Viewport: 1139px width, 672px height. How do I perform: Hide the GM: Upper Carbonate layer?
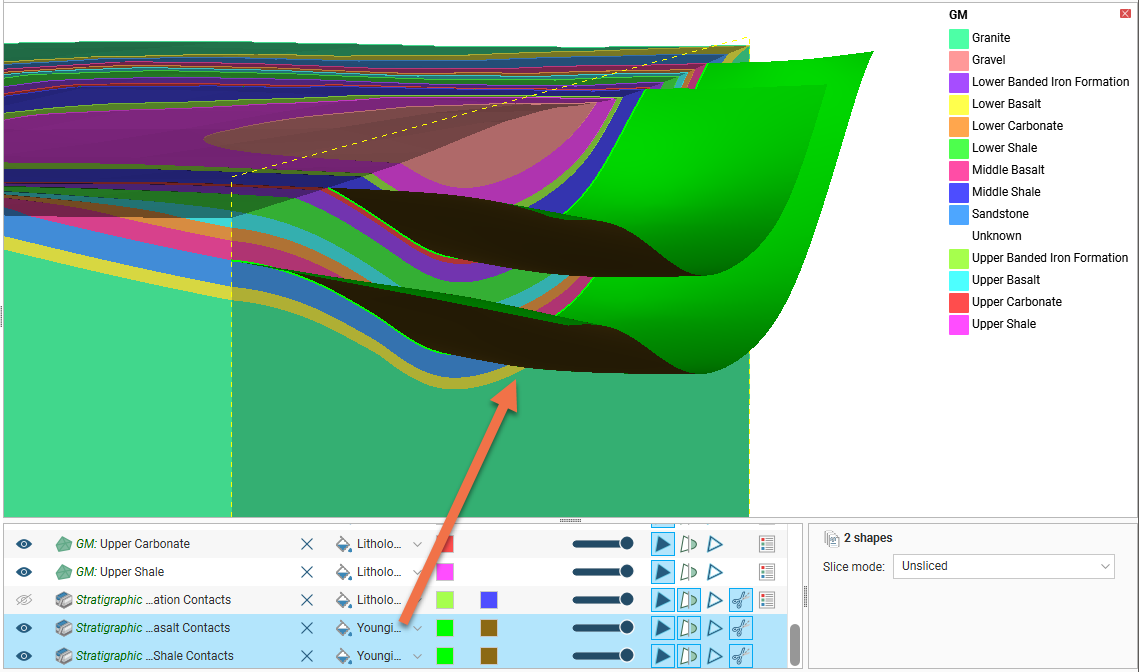(24, 544)
